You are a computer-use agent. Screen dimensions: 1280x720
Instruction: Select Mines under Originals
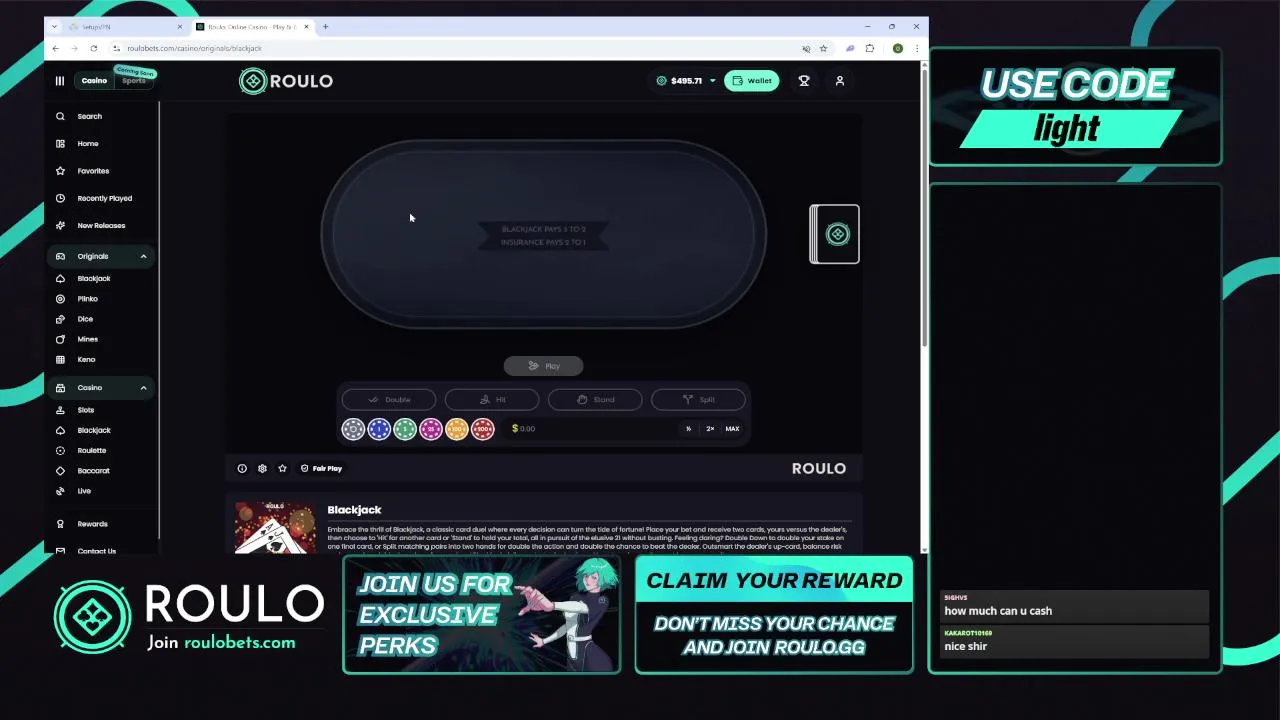78,339
